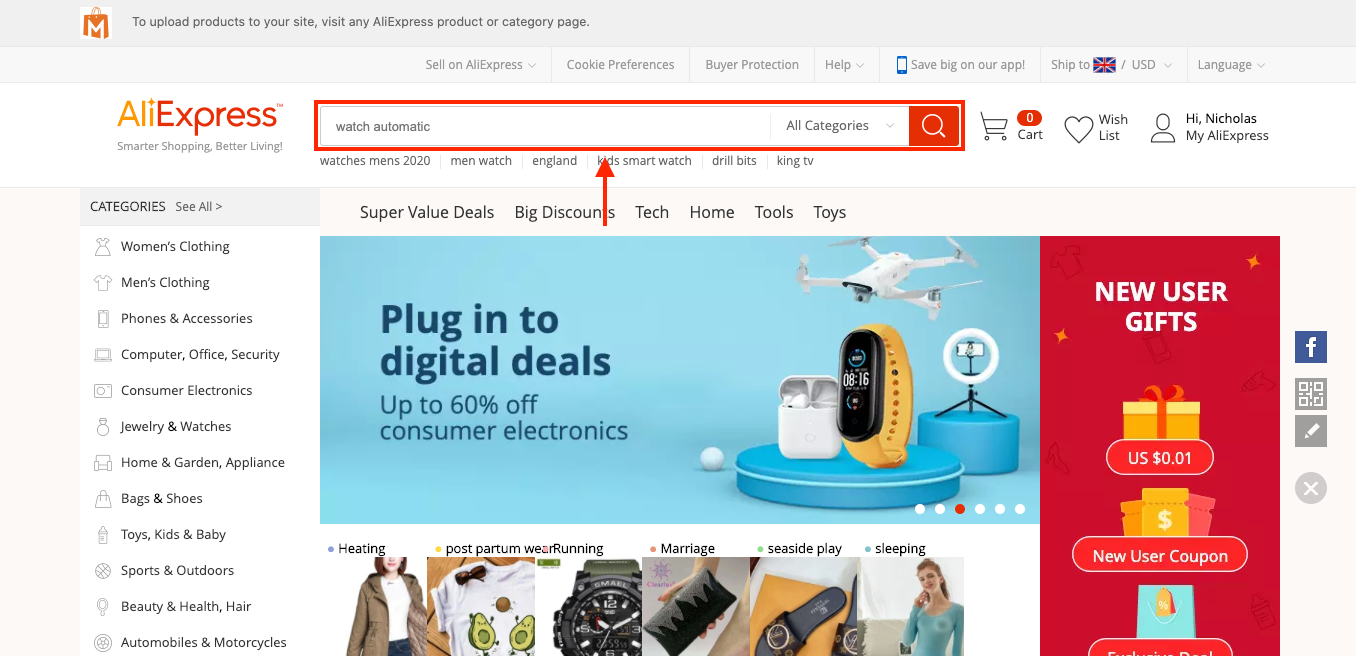The width and height of the screenshot is (1356, 656).
Task: Open the orange shopping bag extension icon
Action: (x=96, y=22)
